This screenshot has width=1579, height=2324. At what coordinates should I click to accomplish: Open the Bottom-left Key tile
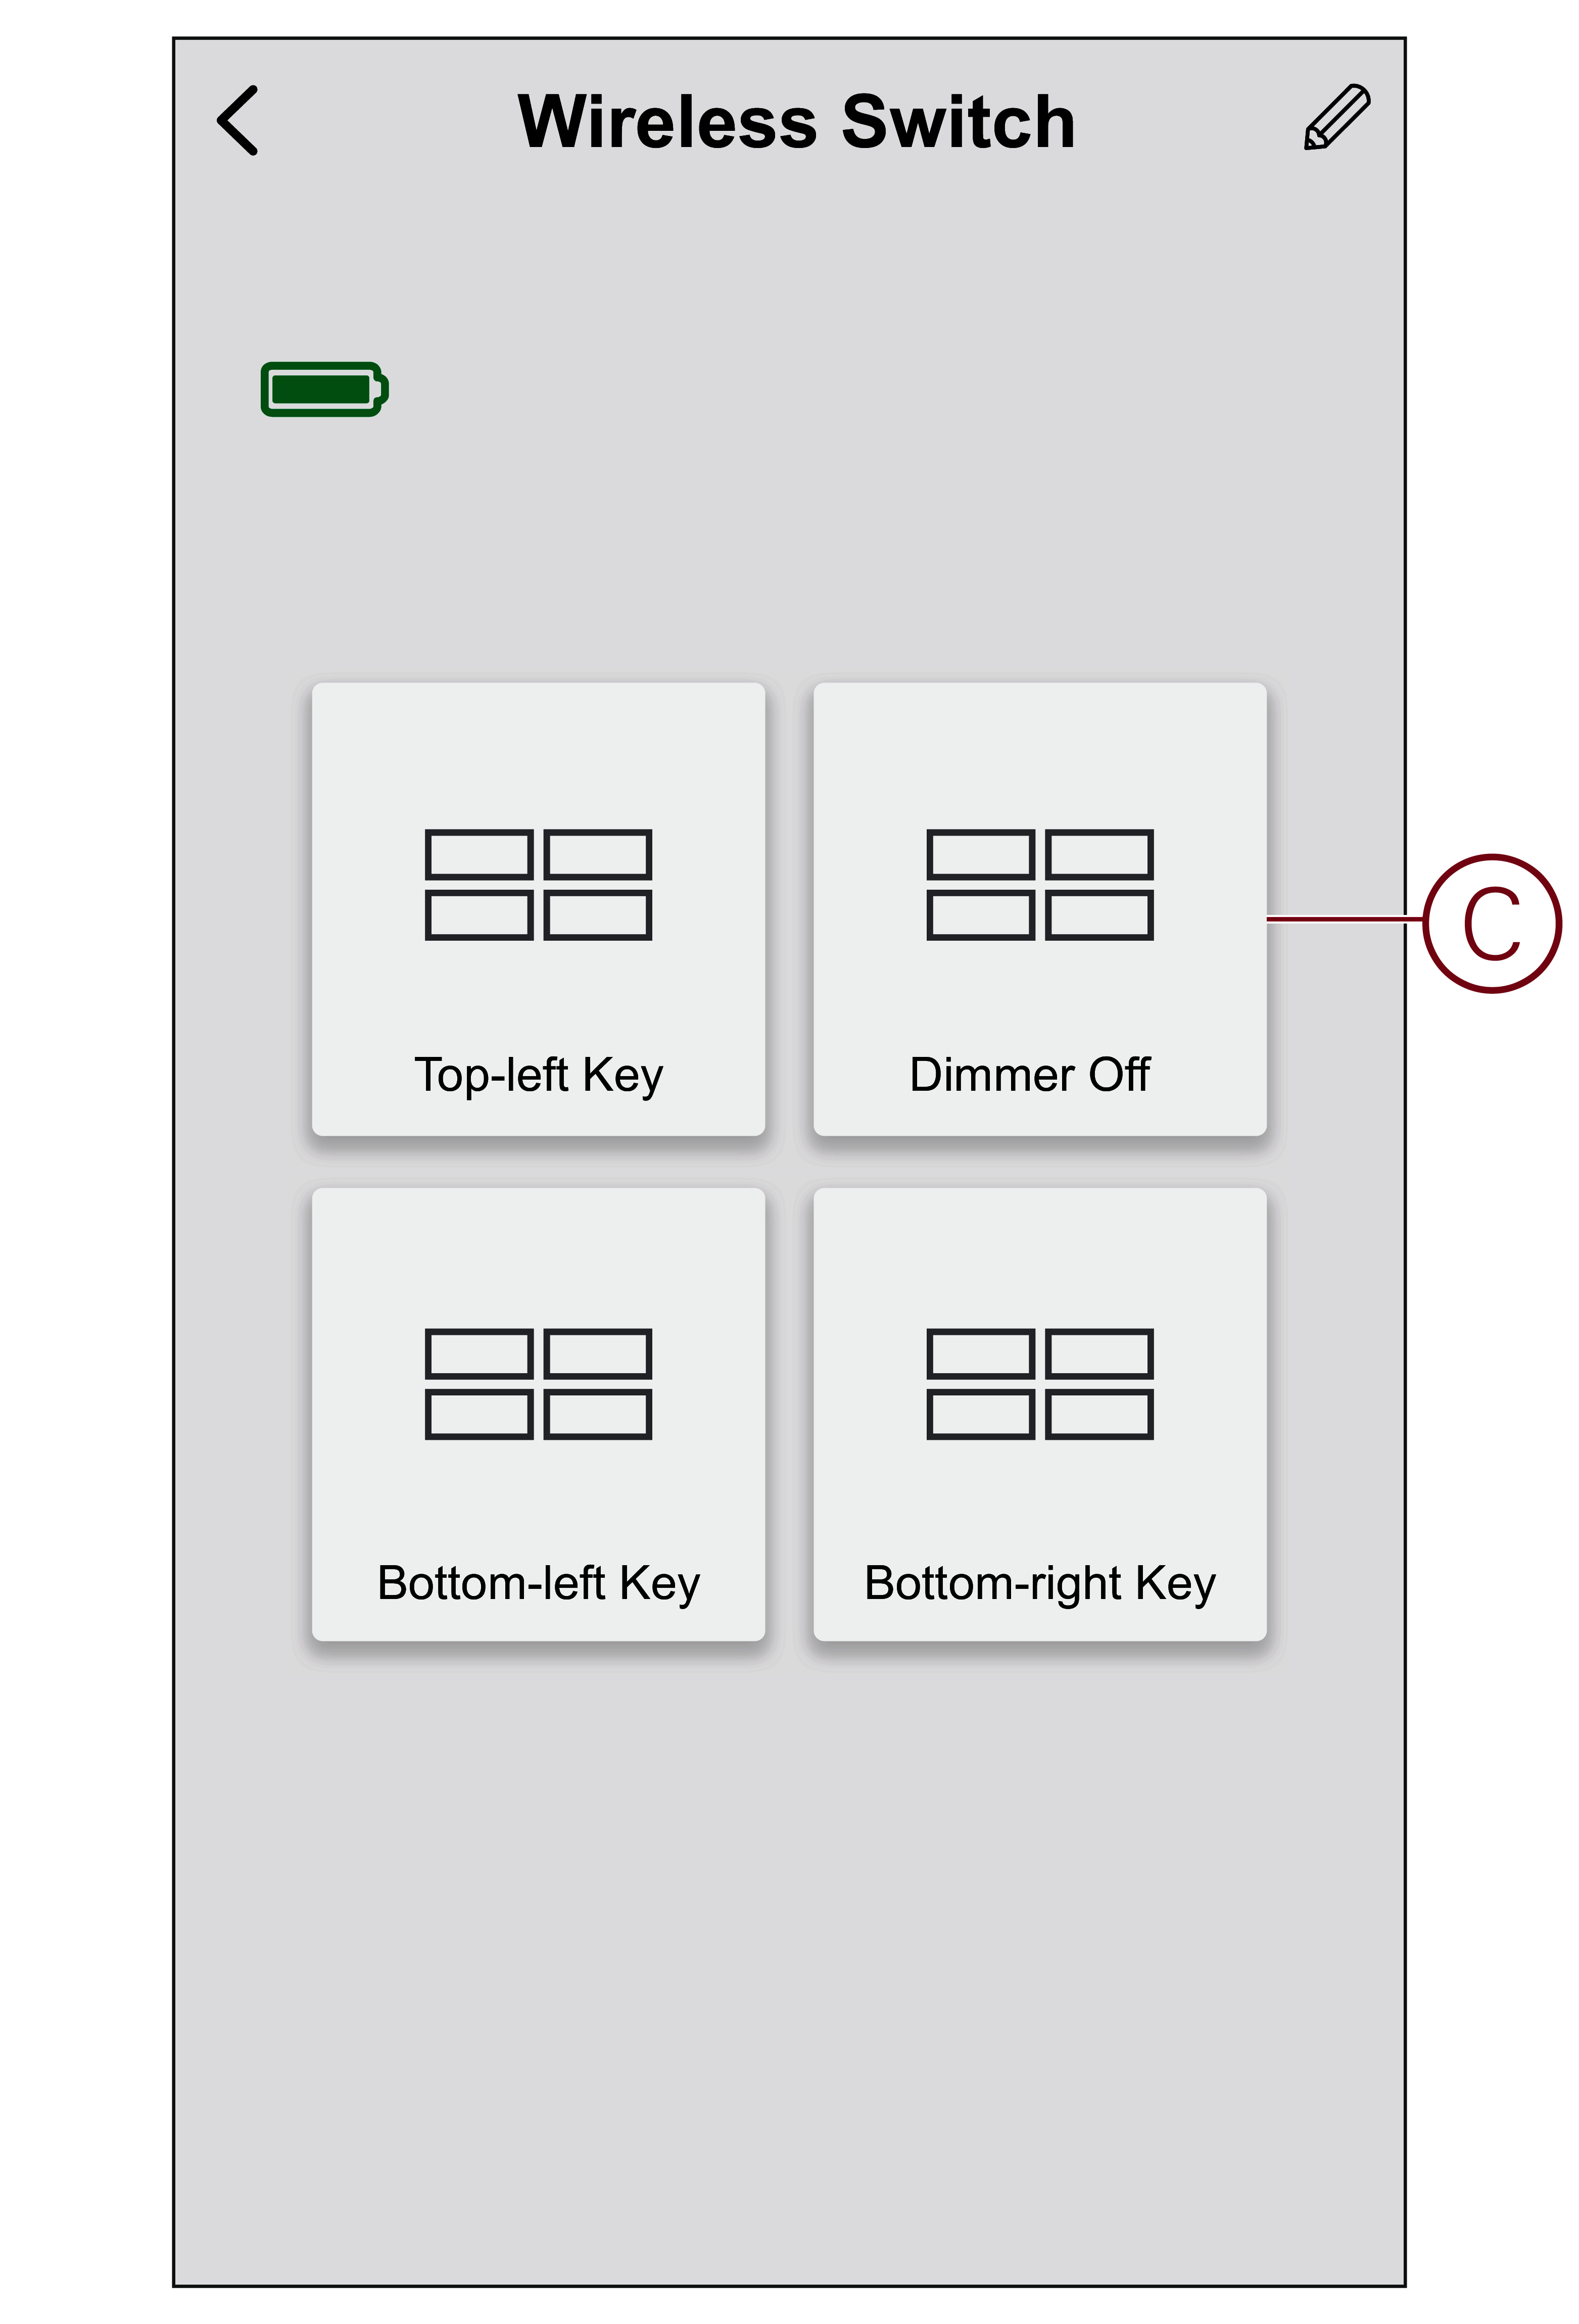pos(538,1414)
